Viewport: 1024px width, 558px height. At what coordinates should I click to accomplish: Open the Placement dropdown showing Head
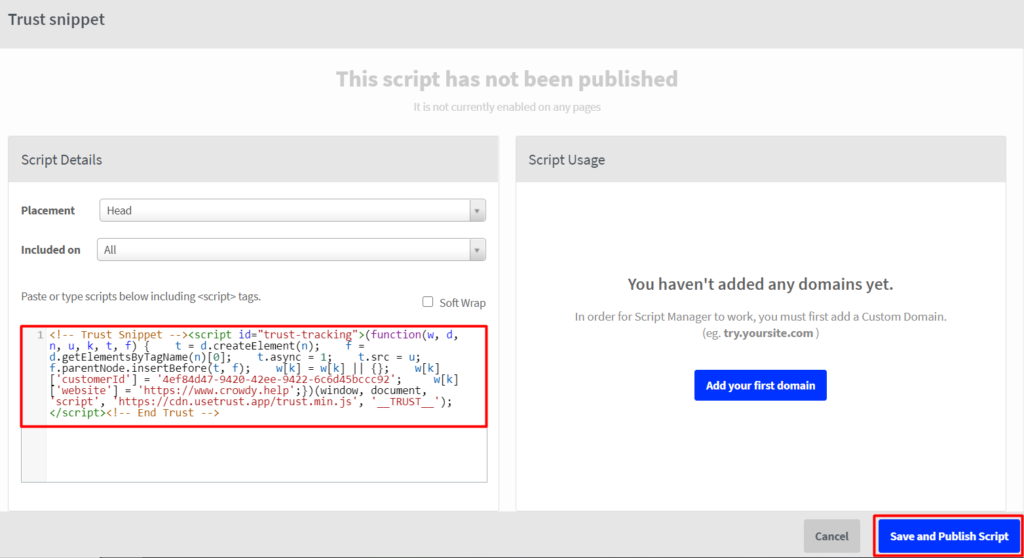[292, 210]
